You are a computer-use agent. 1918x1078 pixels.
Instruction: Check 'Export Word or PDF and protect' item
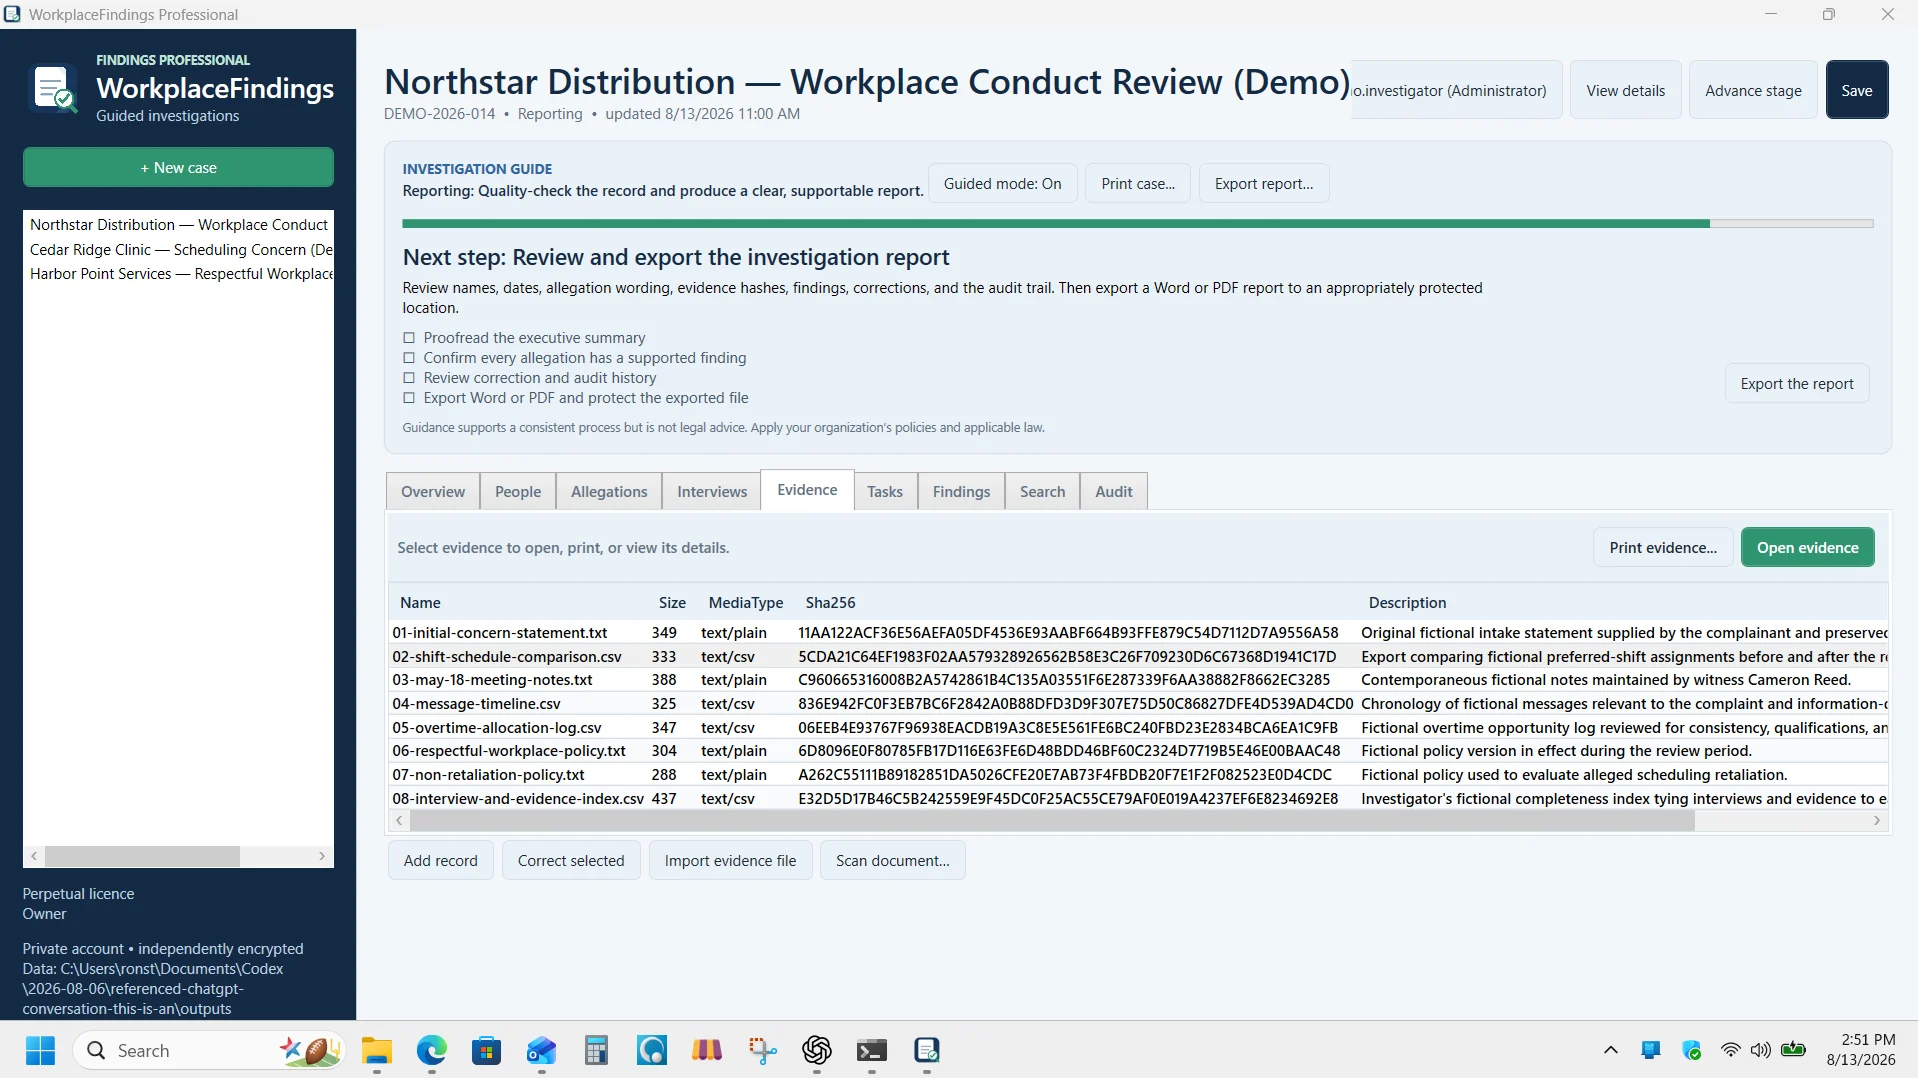408,398
